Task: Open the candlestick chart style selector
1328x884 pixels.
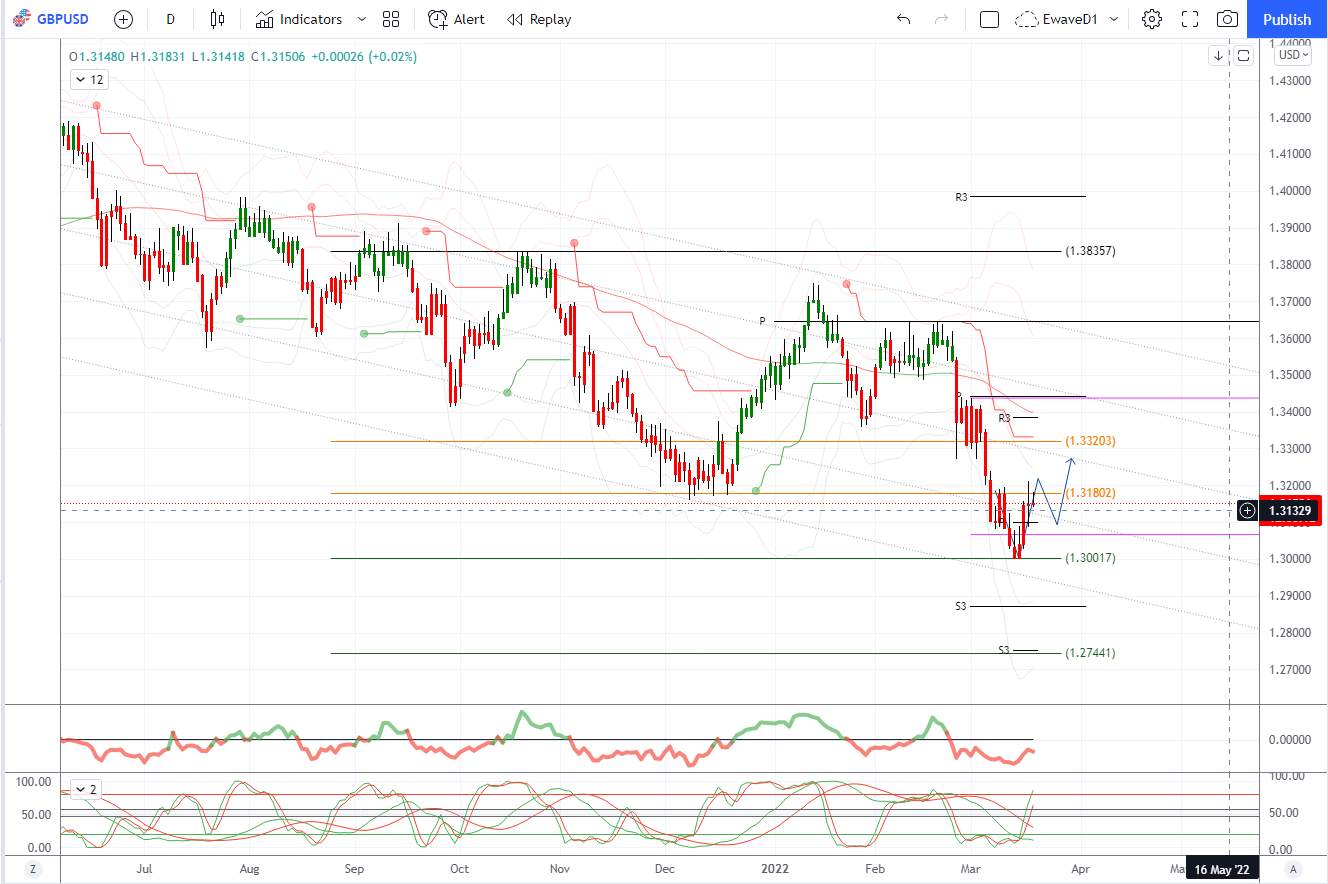Action: [x=217, y=19]
